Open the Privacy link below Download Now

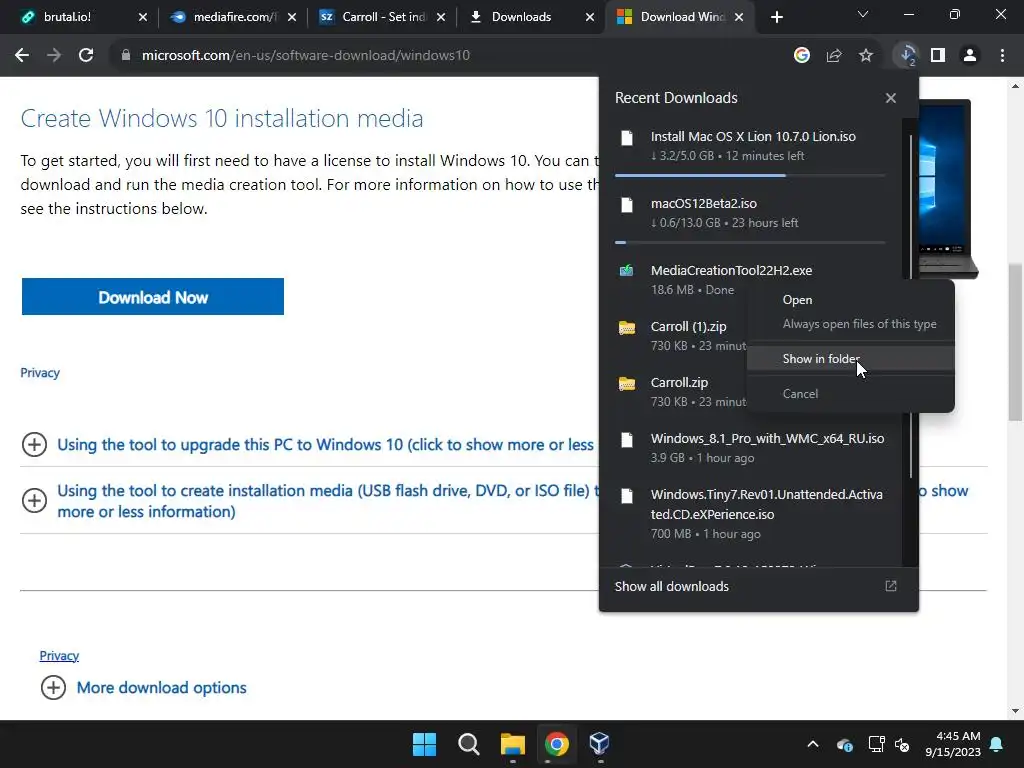click(40, 373)
